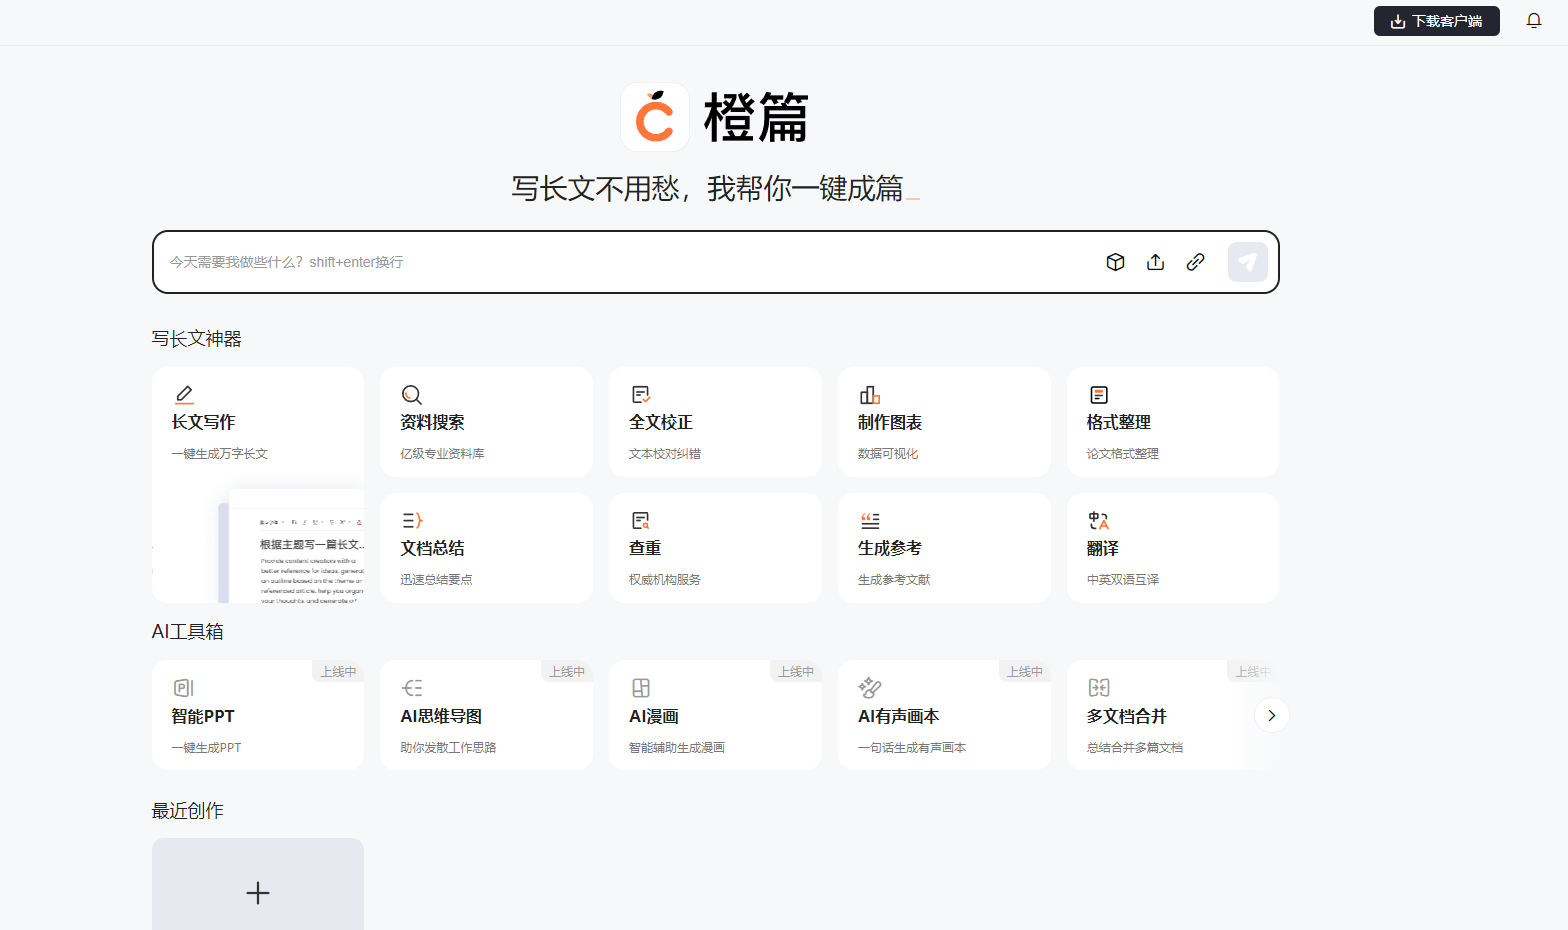Click the 上线中 badge on AI漫画
The width and height of the screenshot is (1568, 930).
coord(796,671)
